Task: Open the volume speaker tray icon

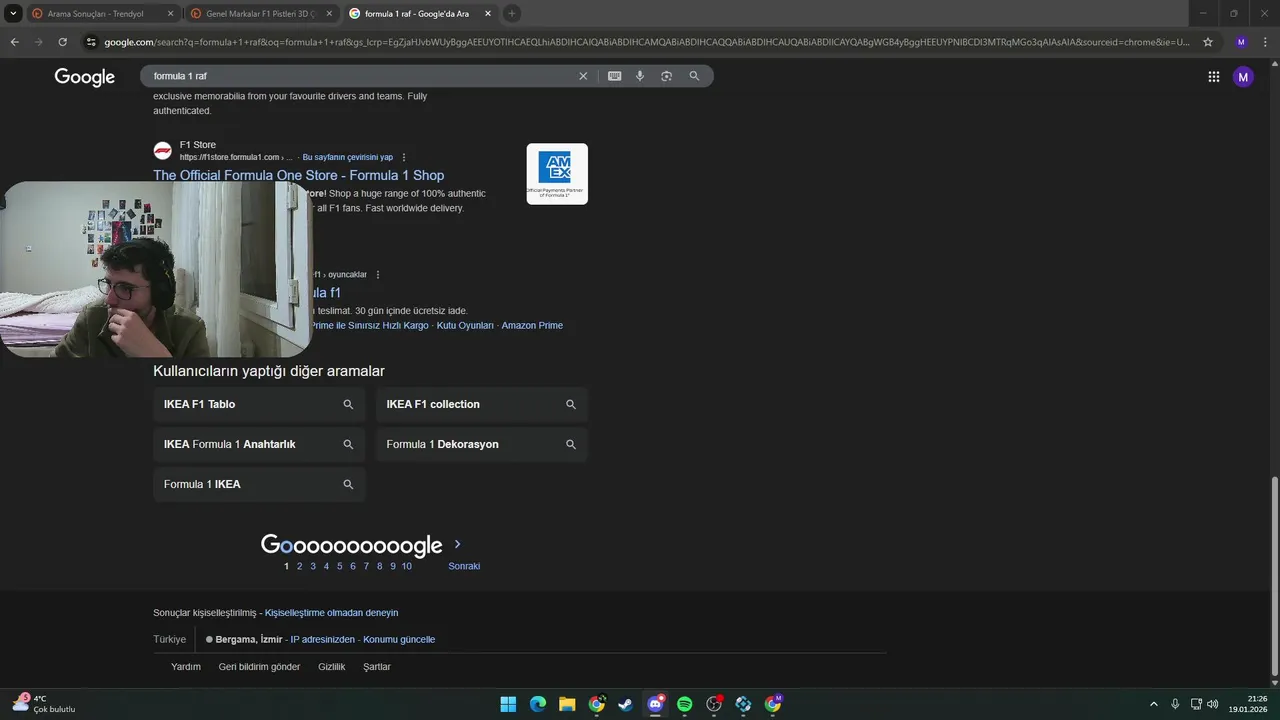Action: [1213, 704]
